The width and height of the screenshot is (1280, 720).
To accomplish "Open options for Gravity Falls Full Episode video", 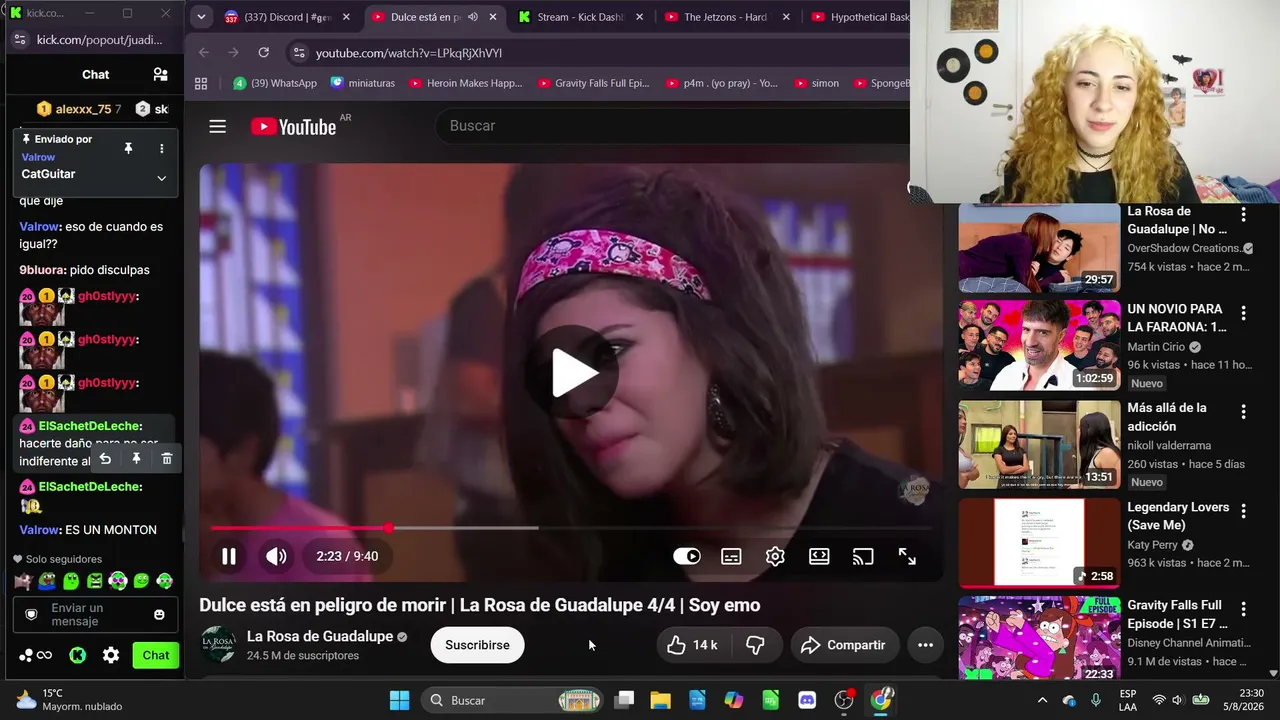I will (x=1244, y=609).
